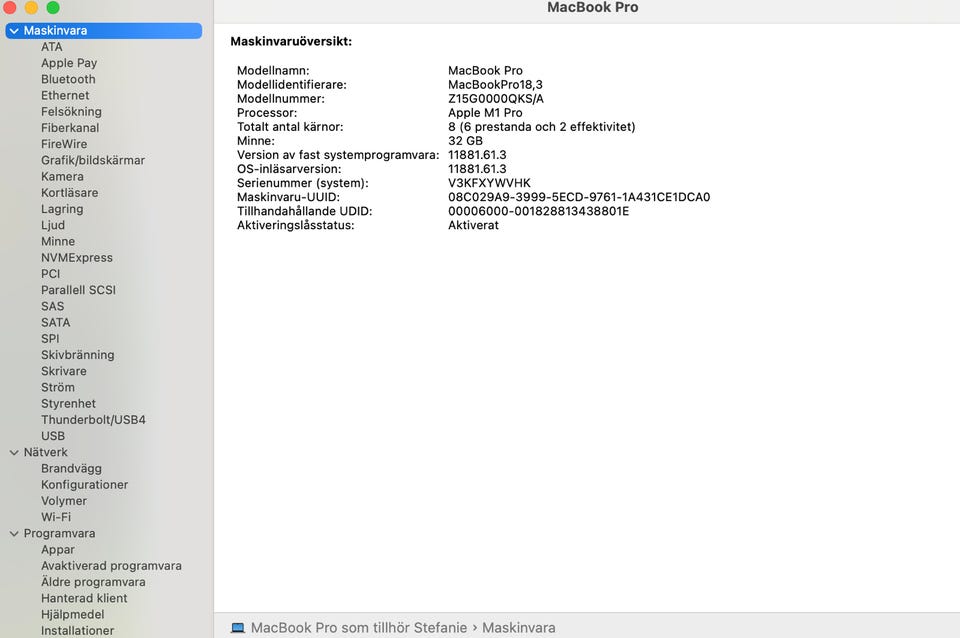
Task: Open Appar under Programvara
Action: click(x=58, y=550)
